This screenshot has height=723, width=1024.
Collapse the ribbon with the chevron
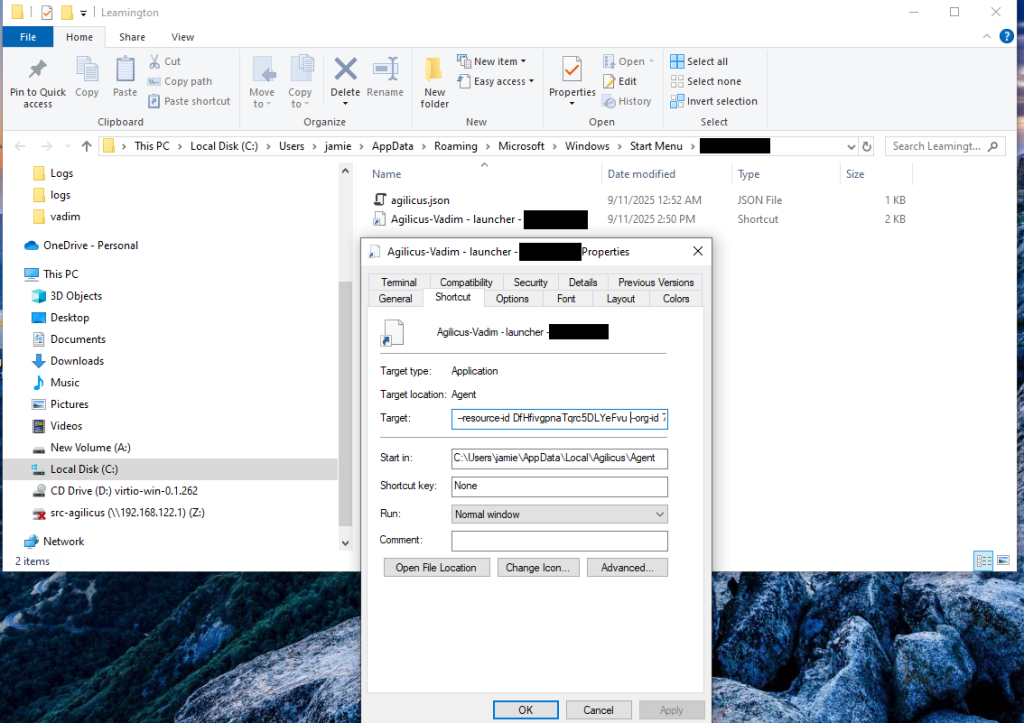[x=986, y=37]
